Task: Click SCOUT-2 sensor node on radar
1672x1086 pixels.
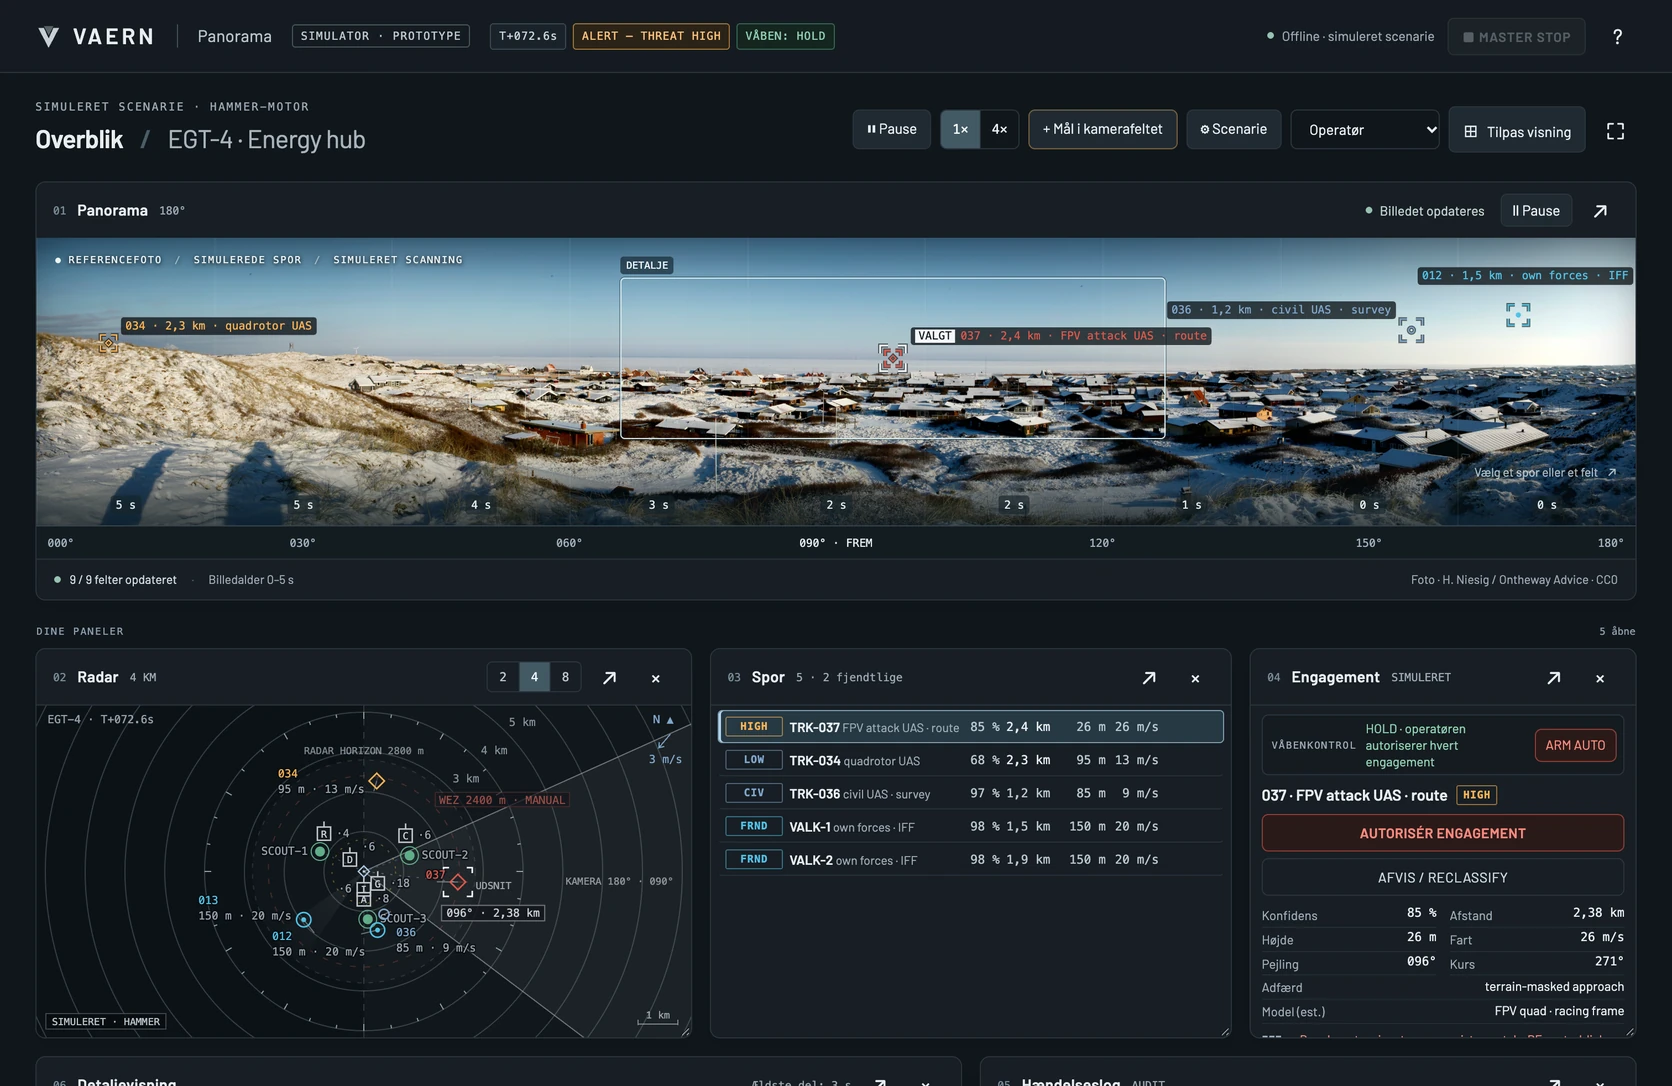Action: click(x=409, y=855)
